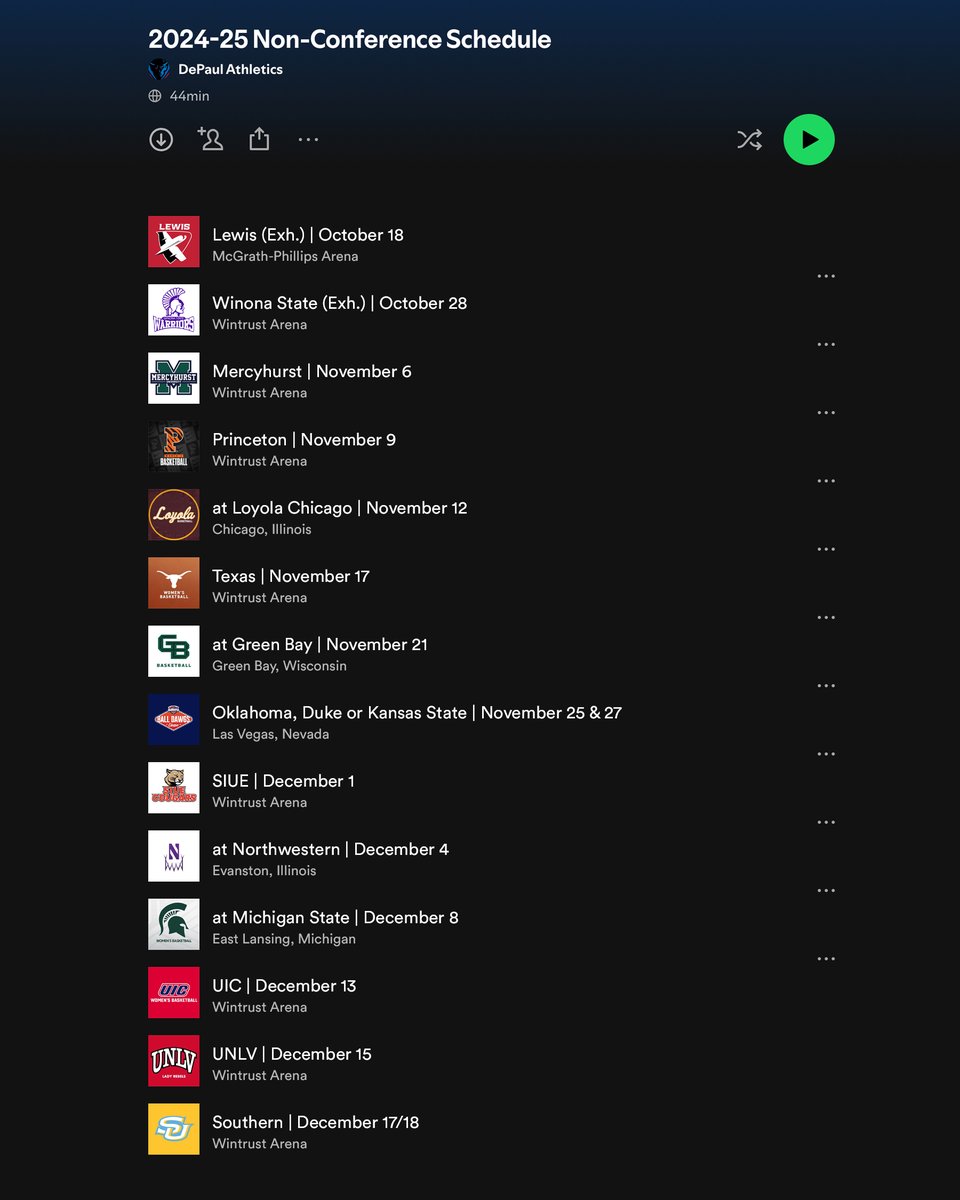This screenshot has height=1200, width=960.
Task: Click Evanston, Illinois subtitle
Action: [264, 870]
